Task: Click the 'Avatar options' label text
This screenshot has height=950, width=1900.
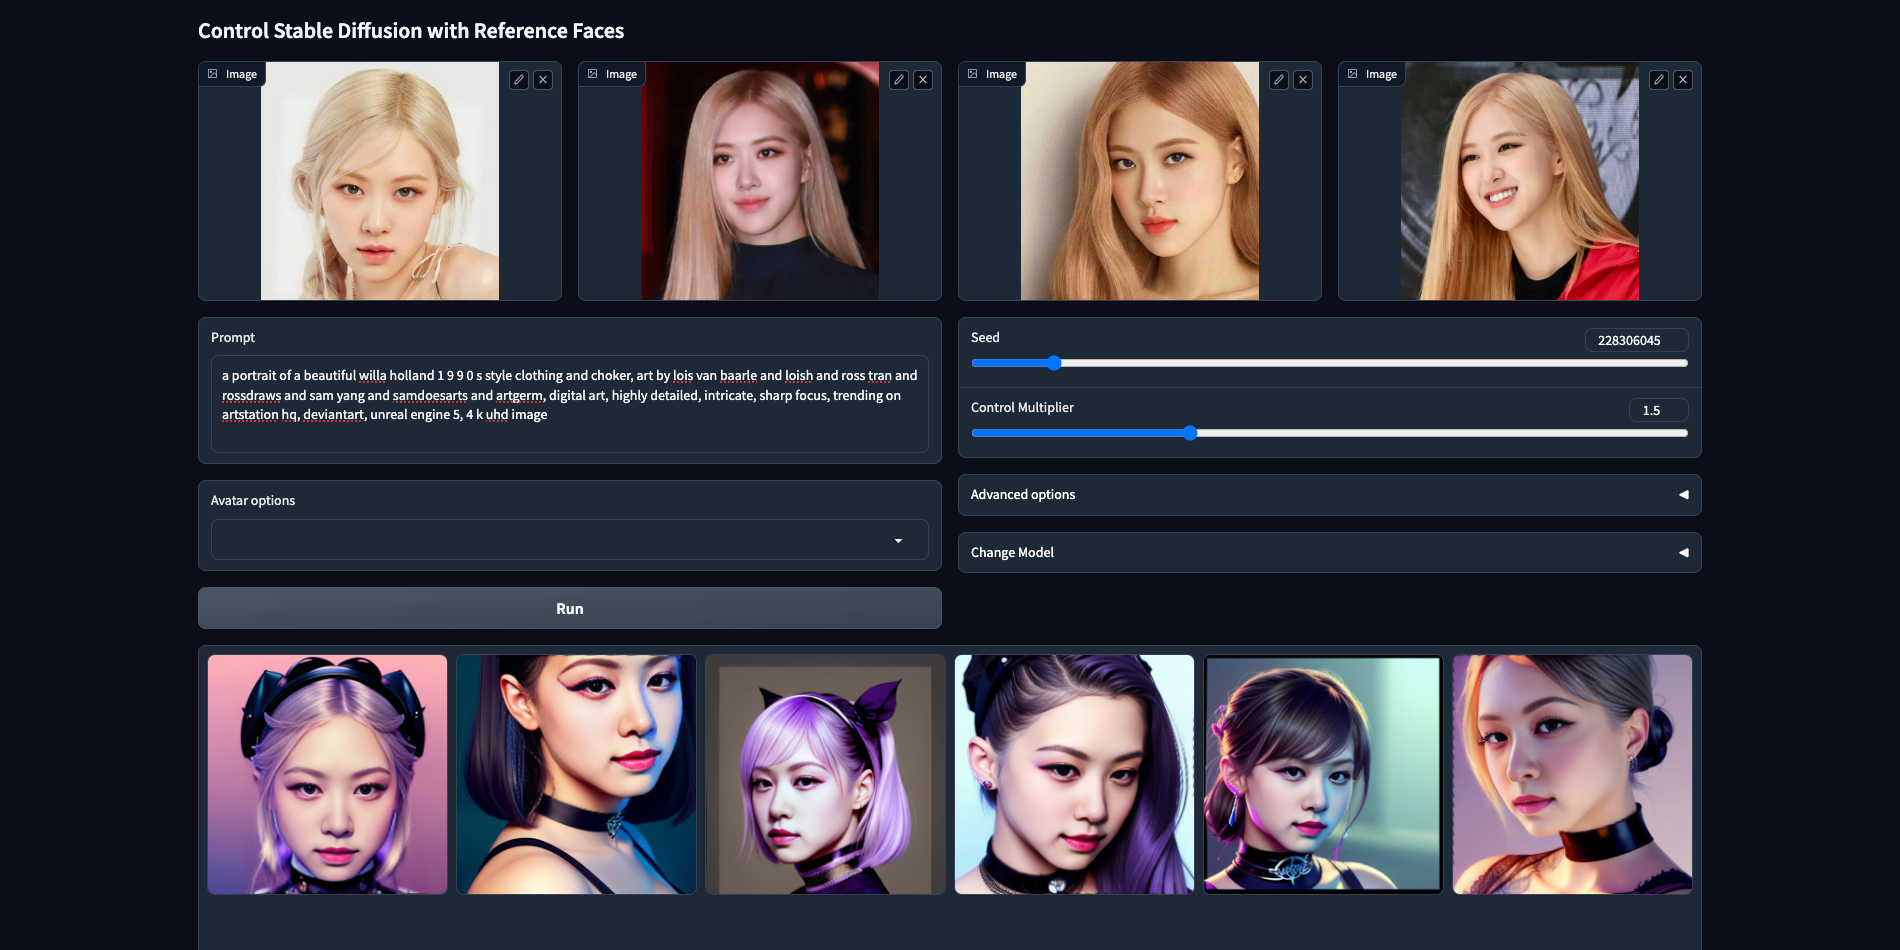Action: [x=253, y=501]
